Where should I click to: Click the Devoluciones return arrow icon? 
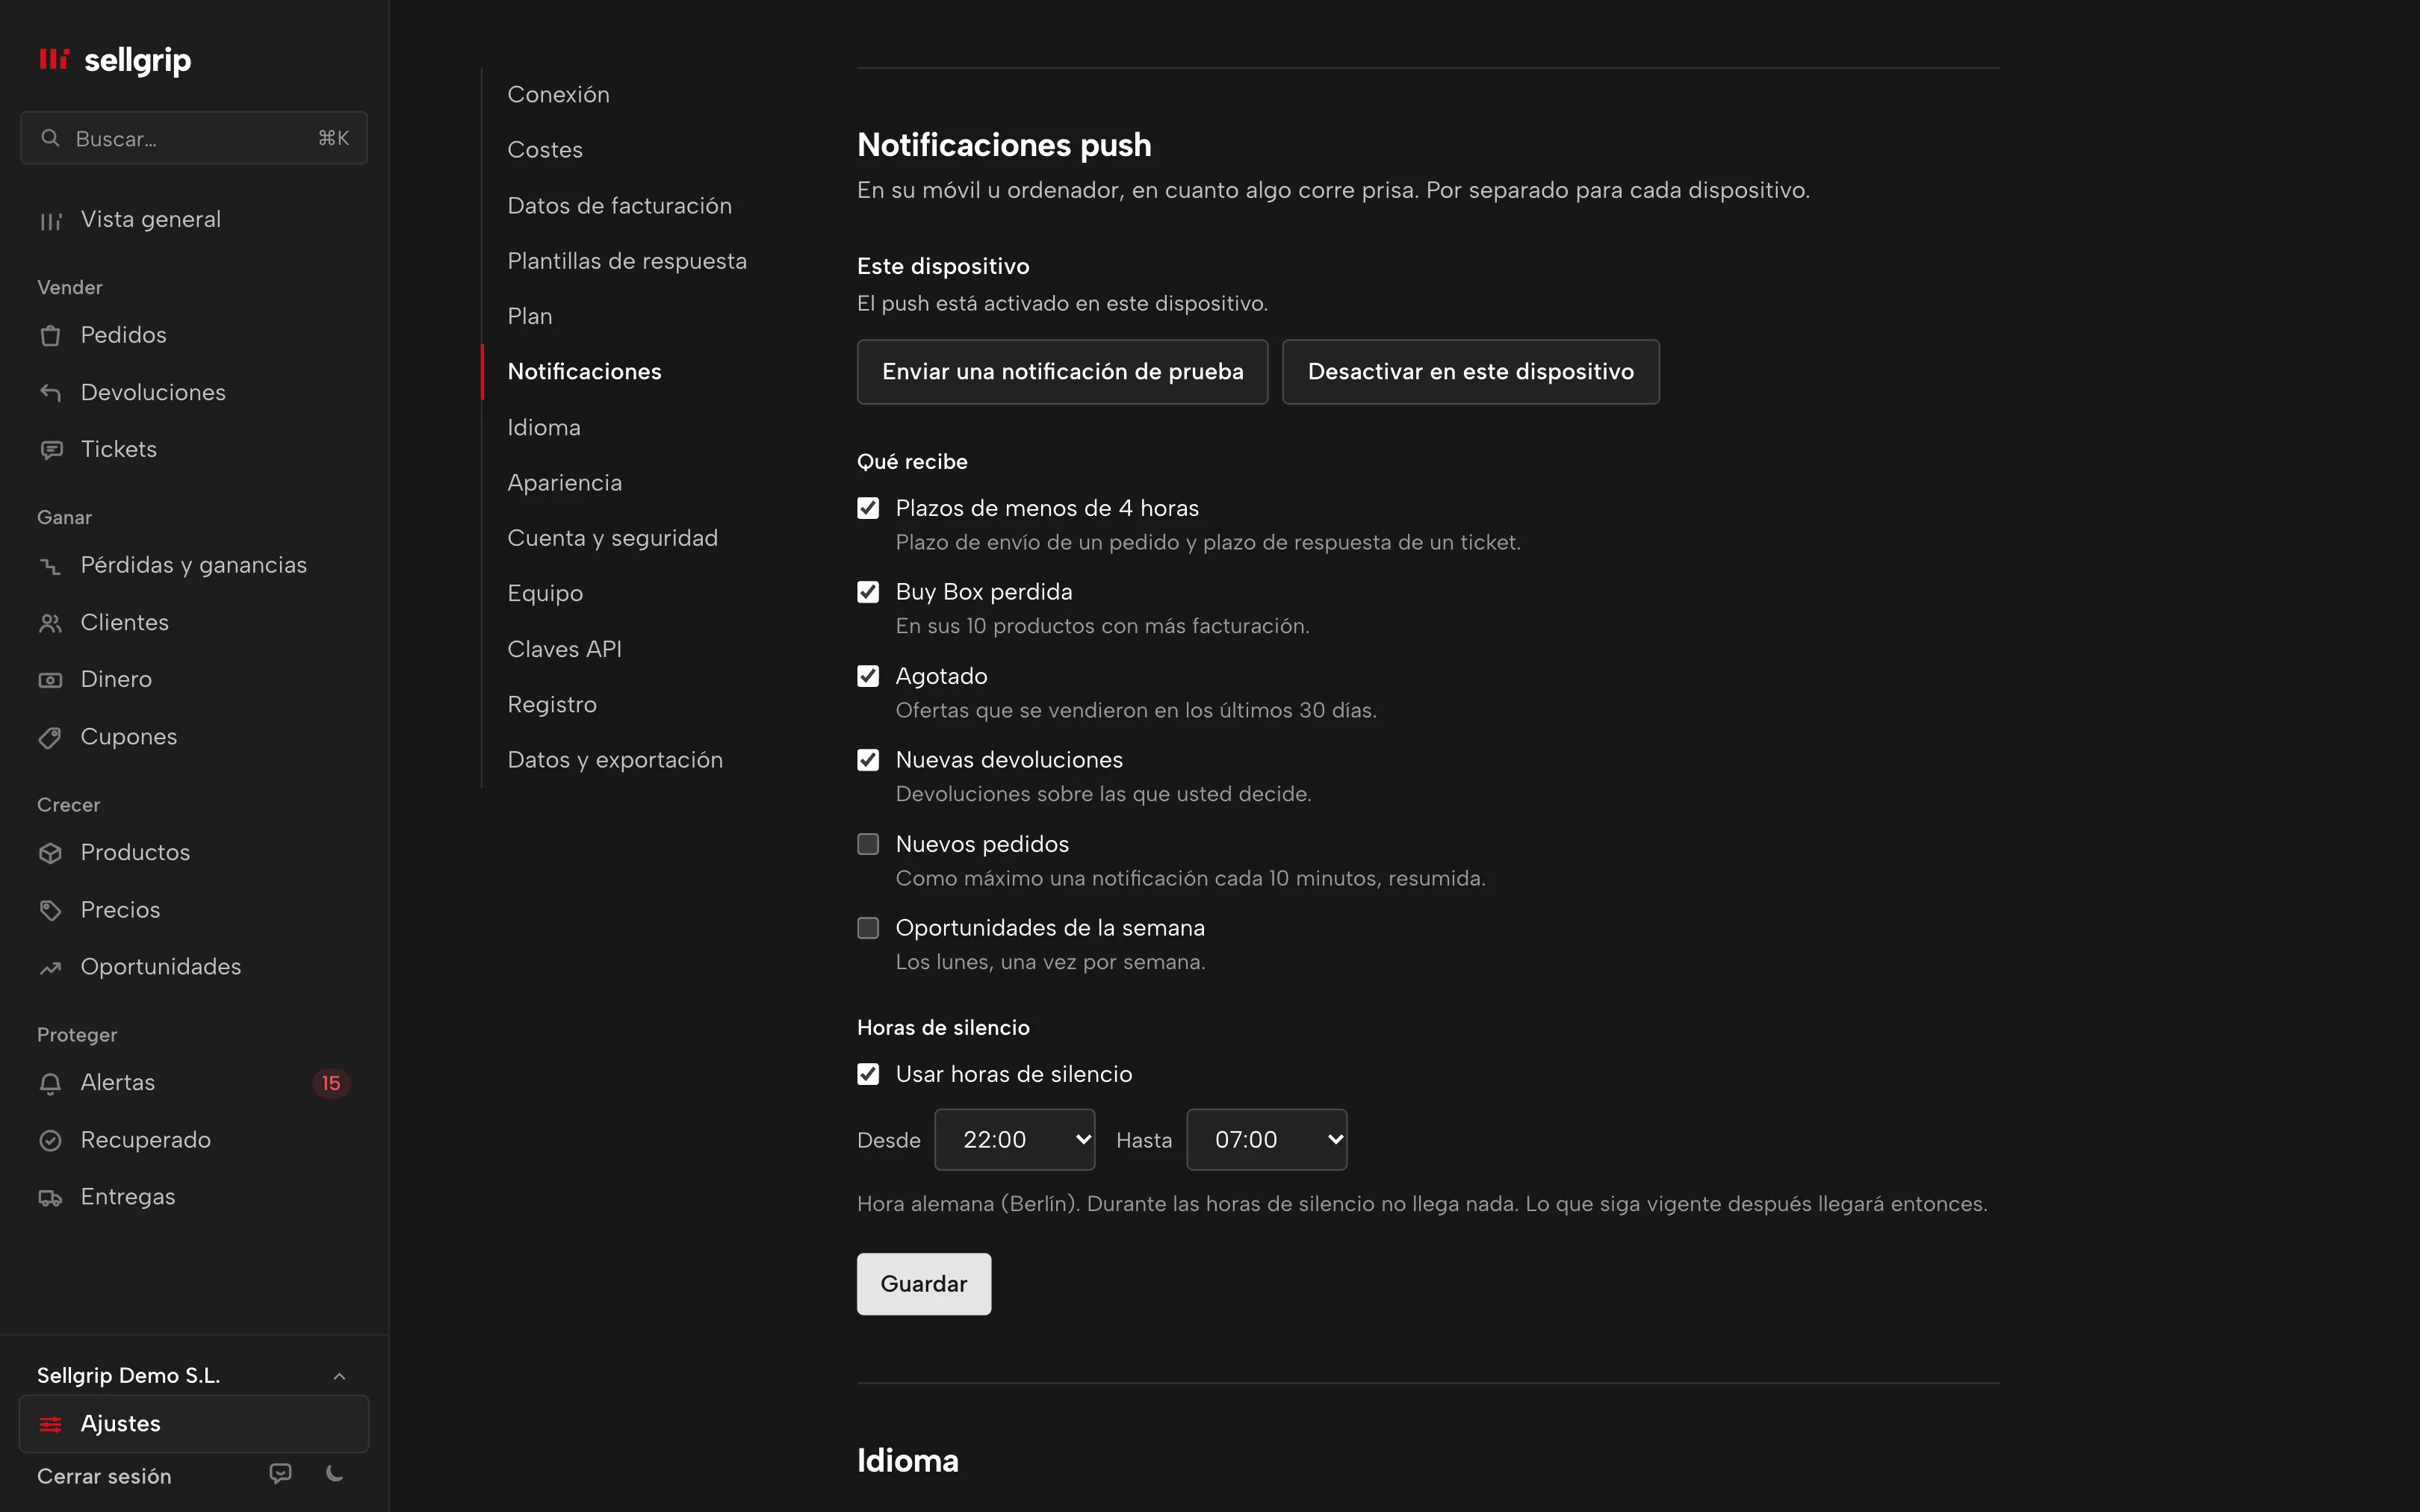coord(50,393)
